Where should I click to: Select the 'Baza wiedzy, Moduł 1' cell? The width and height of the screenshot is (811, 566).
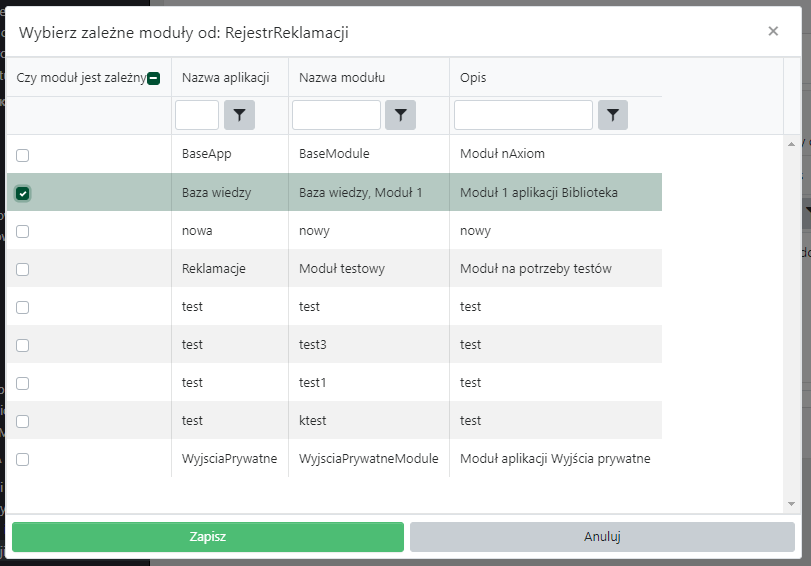[x=369, y=192]
